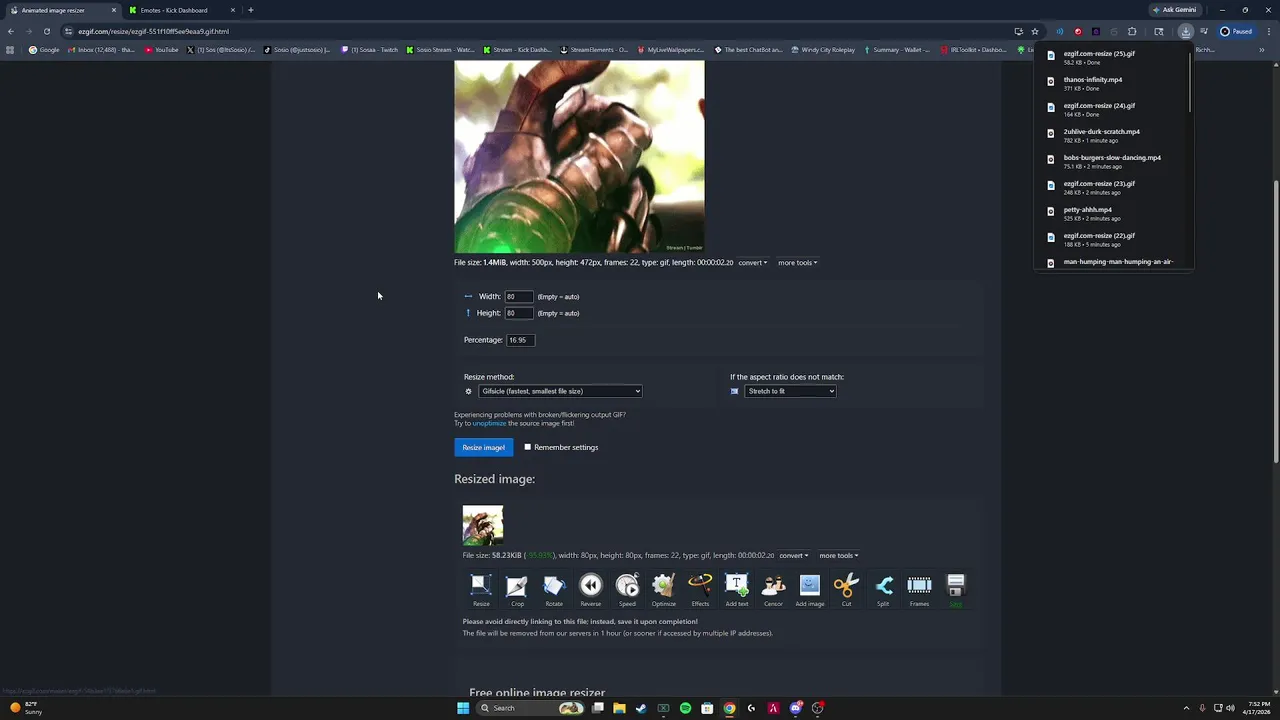The image size is (1280, 720).
Task: Click the Paused profile button
Action: pos(1236,31)
